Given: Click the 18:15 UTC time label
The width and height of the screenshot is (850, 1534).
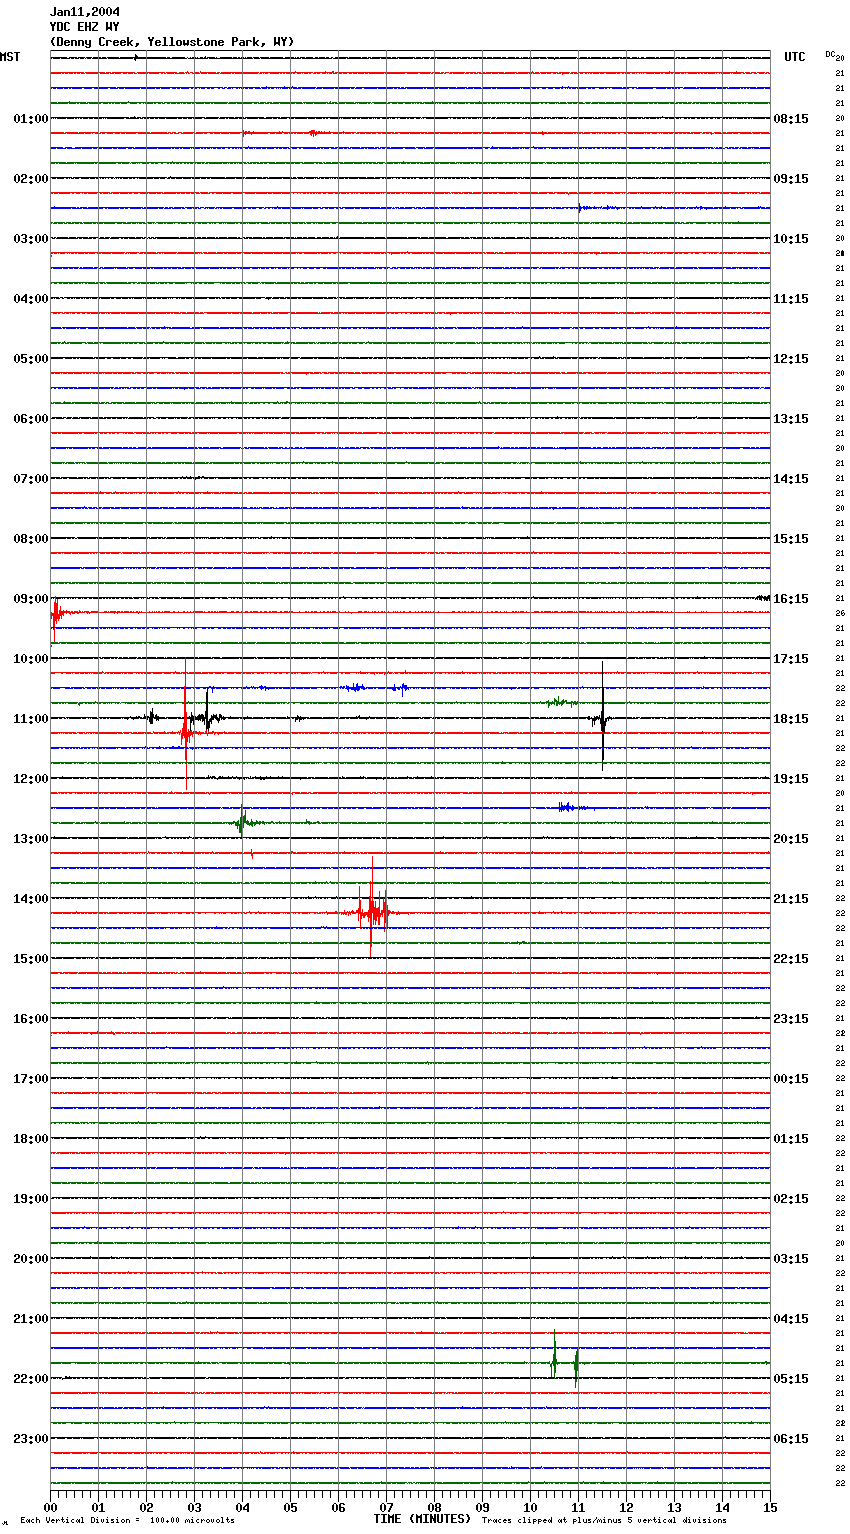Looking at the screenshot, I should (791, 719).
